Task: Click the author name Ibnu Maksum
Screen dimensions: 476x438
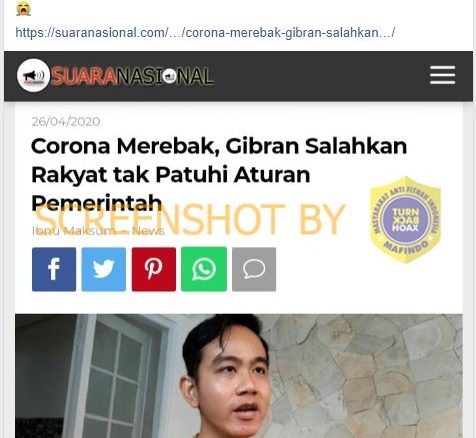Action: 73,231
